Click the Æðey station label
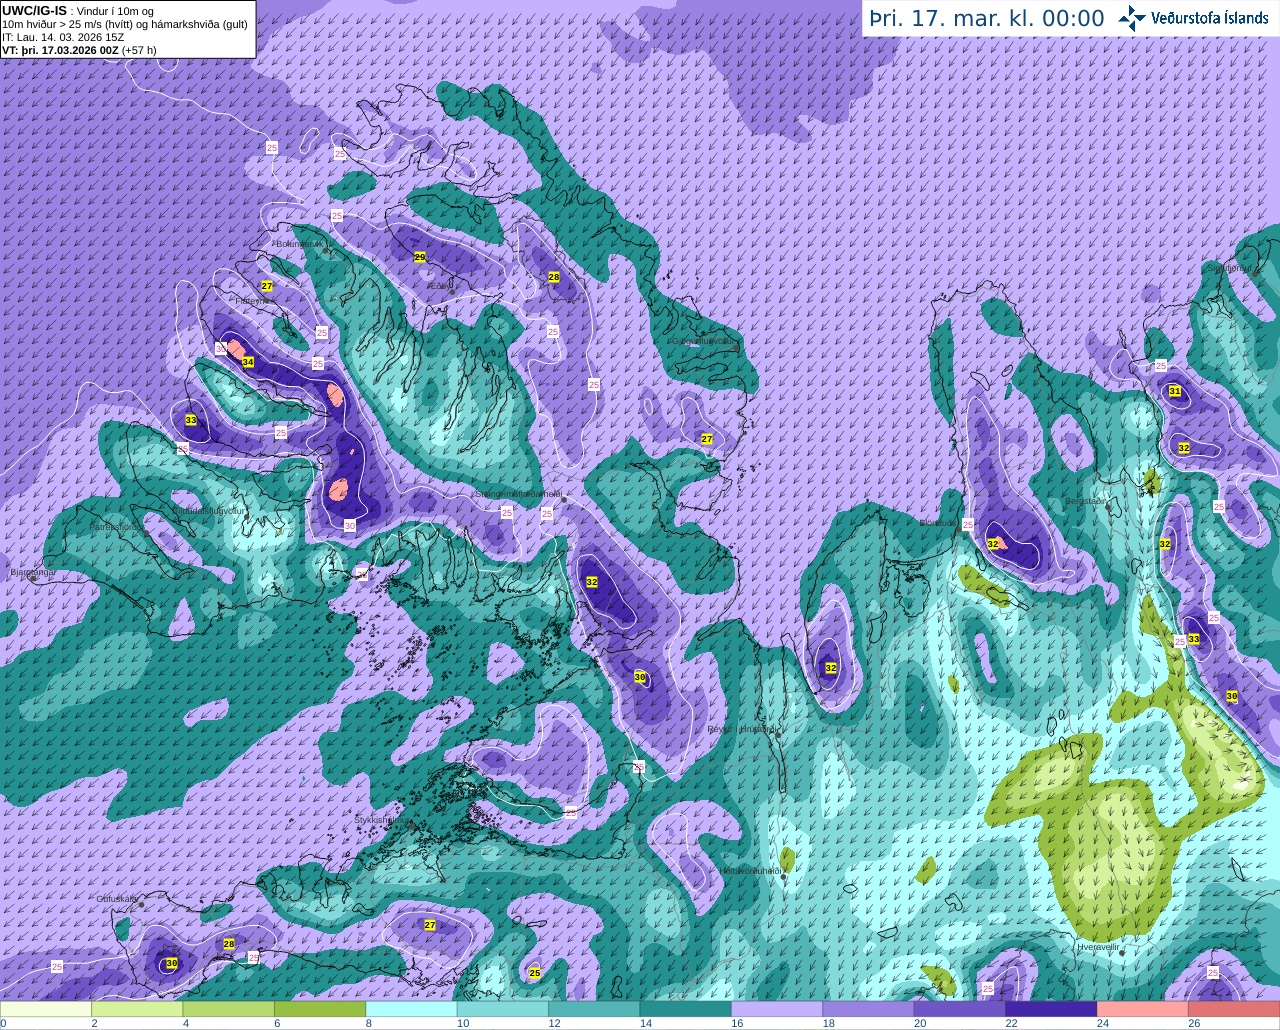Image resolution: width=1280 pixels, height=1030 pixels. pos(439,286)
